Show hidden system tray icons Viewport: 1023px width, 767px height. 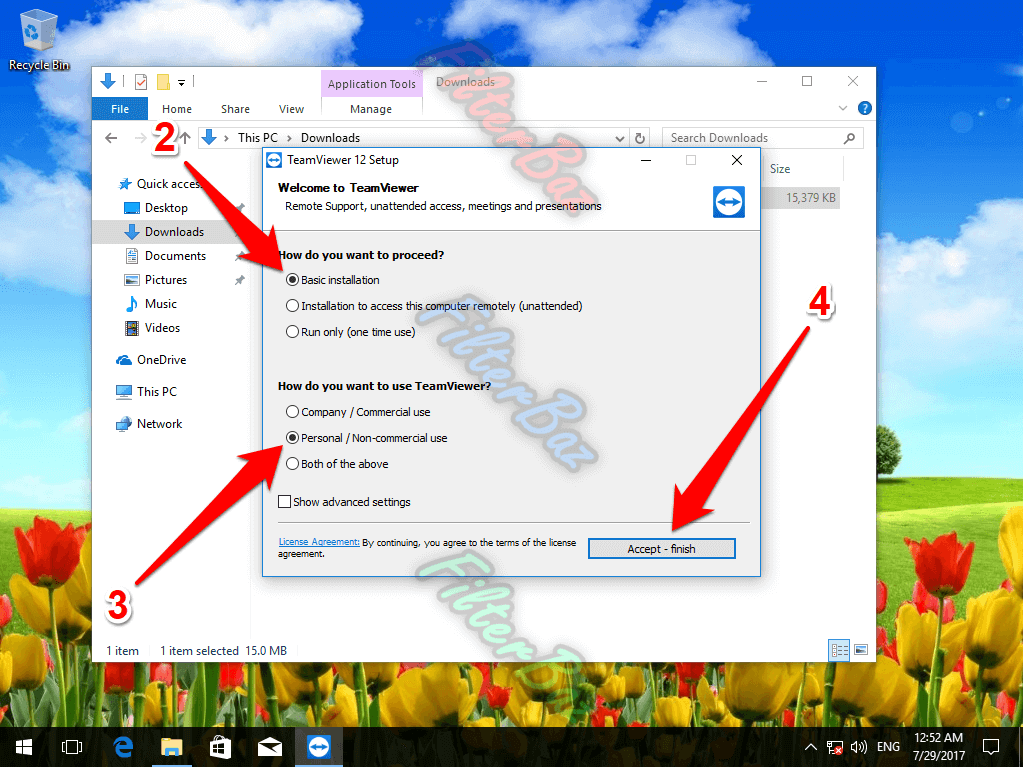pyautogui.click(x=810, y=747)
